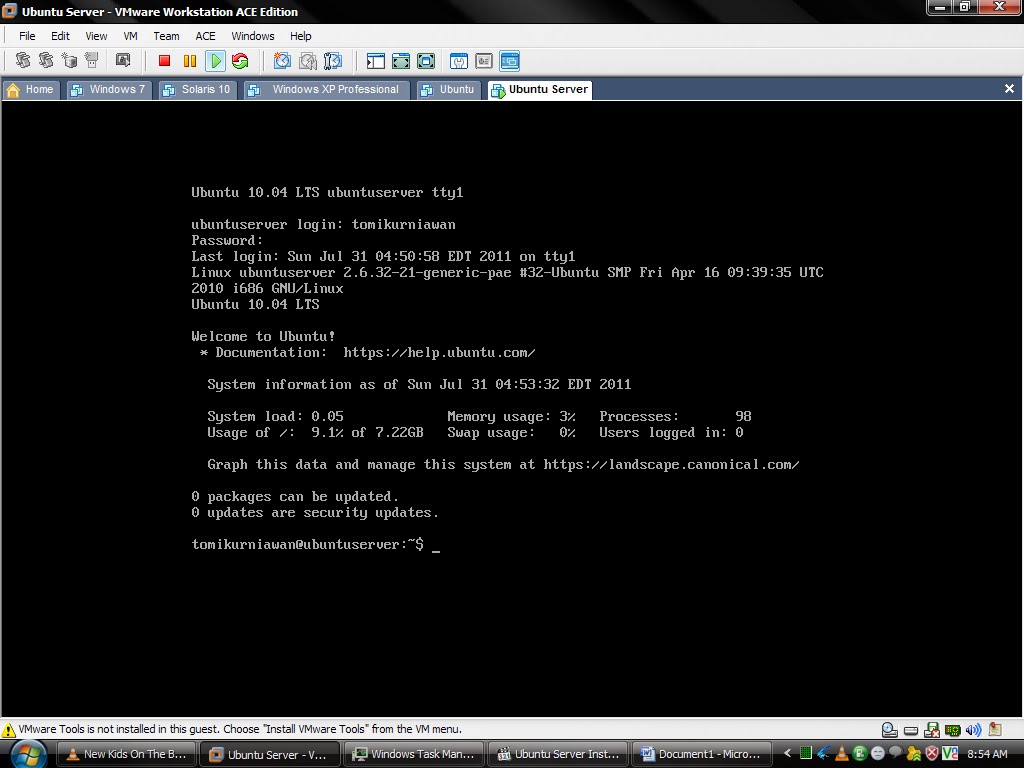Open the Edit menu

point(60,36)
